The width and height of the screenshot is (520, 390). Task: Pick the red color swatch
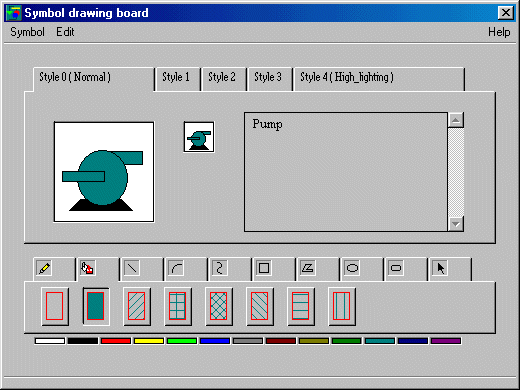(116, 341)
